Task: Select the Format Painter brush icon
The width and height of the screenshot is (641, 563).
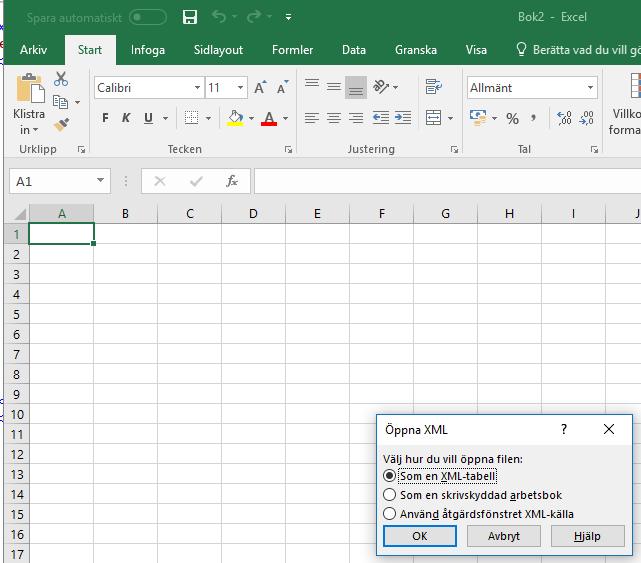Action: [x=61, y=124]
